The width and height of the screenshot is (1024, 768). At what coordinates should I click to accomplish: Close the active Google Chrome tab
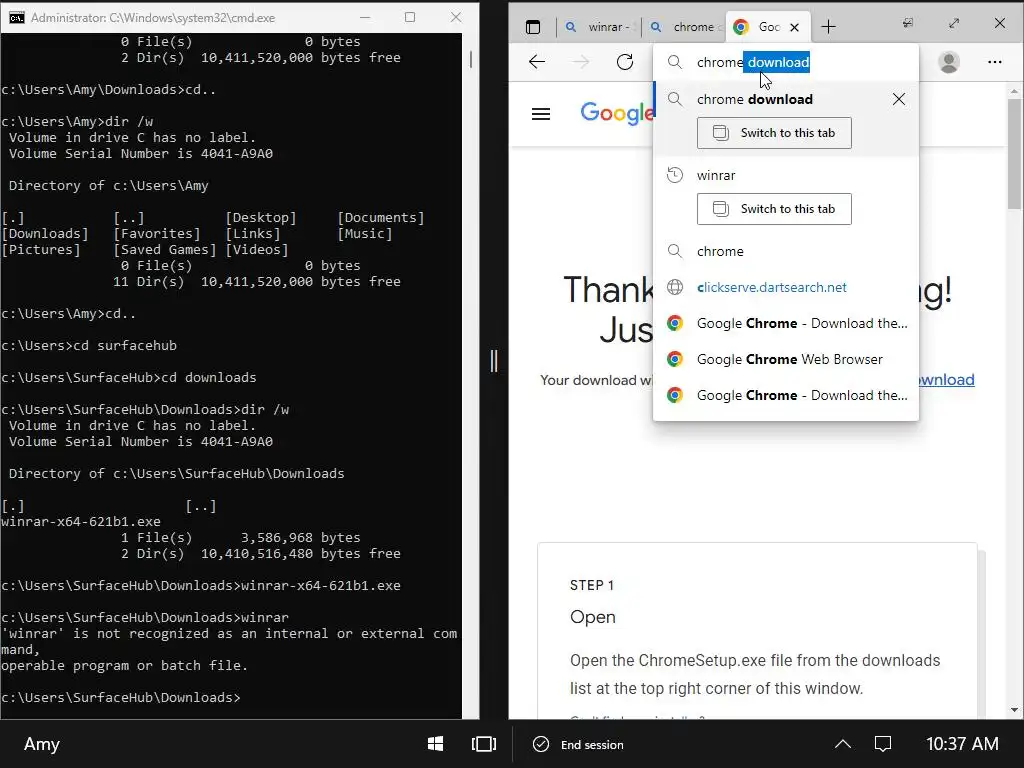[794, 27]
